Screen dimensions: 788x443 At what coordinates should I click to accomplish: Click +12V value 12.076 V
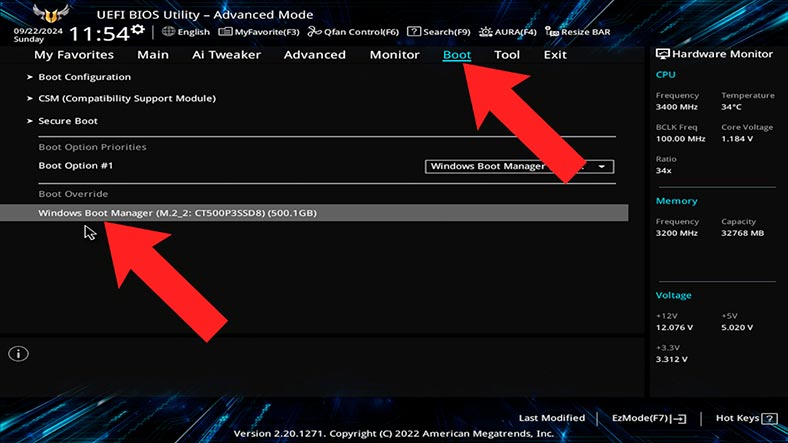pos(674,327)
